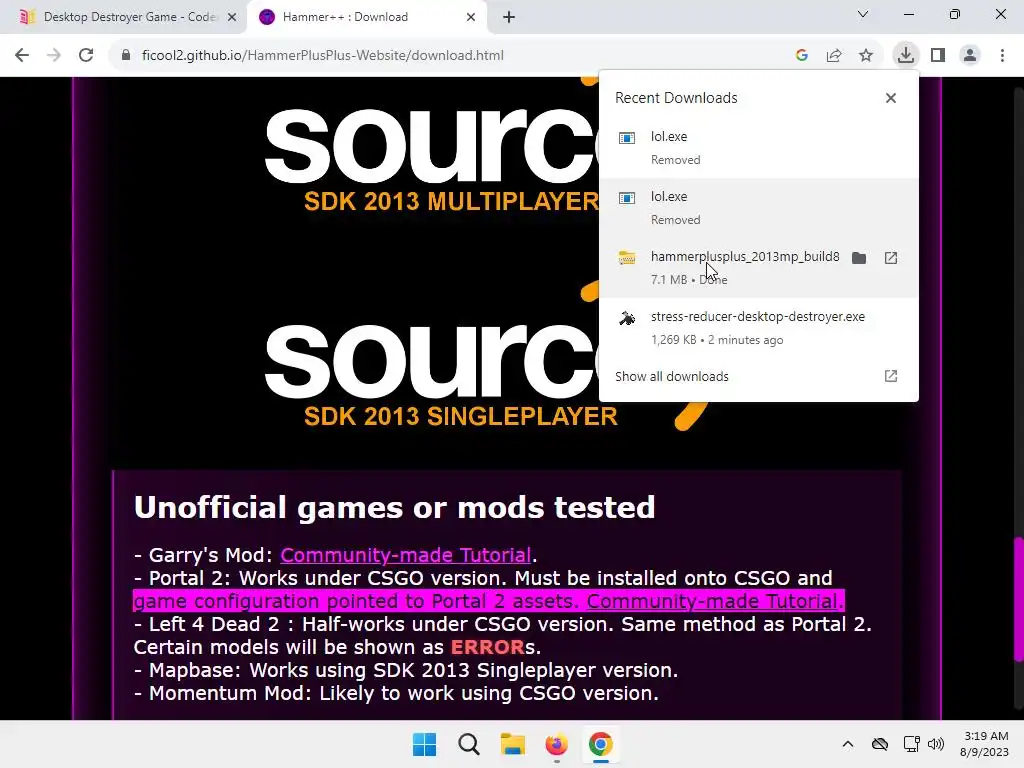This screenshot has width=1024, height=768.
Task: Click the hammerplusplus zip file icon
Action: click(627, 258)
